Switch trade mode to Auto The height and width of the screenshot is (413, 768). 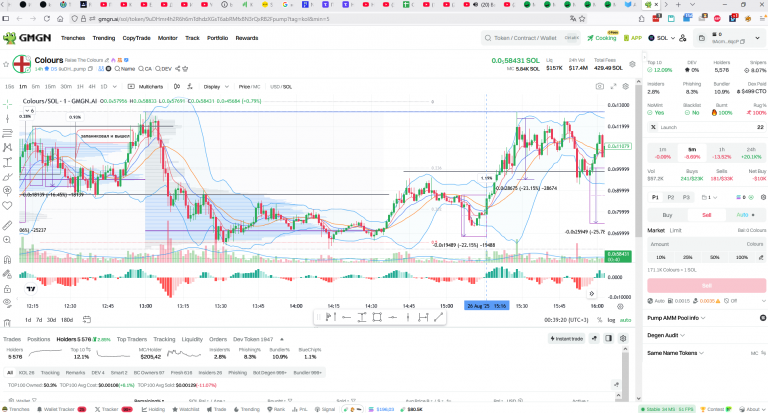tap(744, 215)
